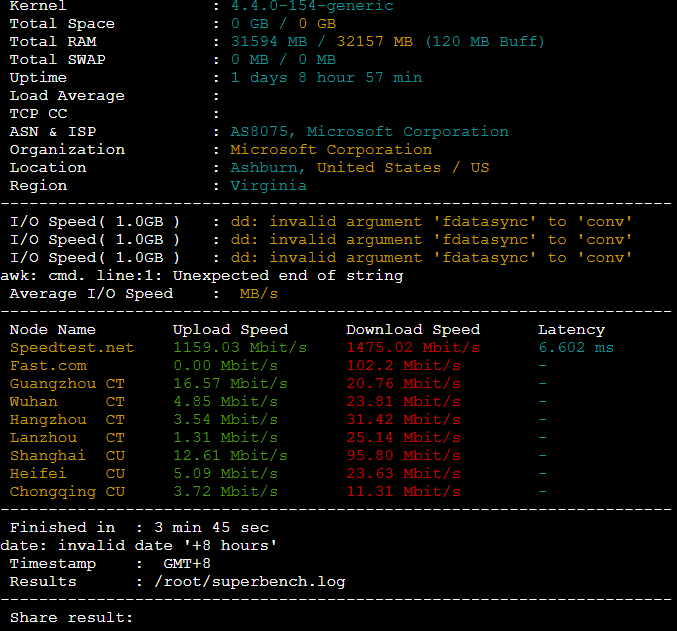Click location 'Ashburn, United States / US'

360,168
